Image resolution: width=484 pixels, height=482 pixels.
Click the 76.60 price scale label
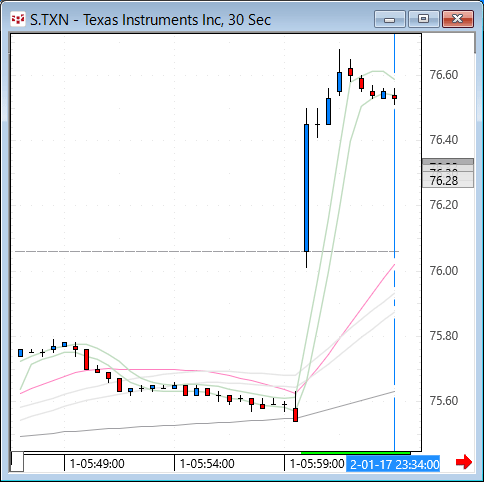coord(444,75)
